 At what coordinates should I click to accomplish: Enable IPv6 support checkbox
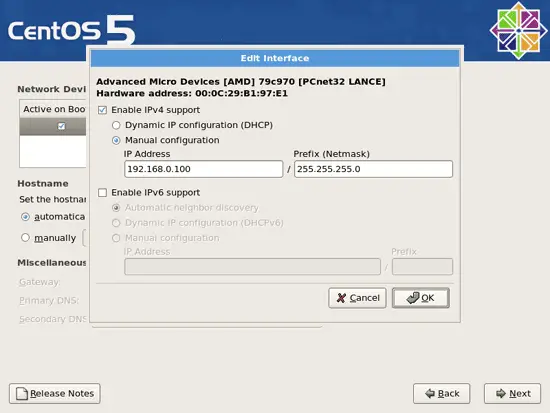(x=102, y=193)
